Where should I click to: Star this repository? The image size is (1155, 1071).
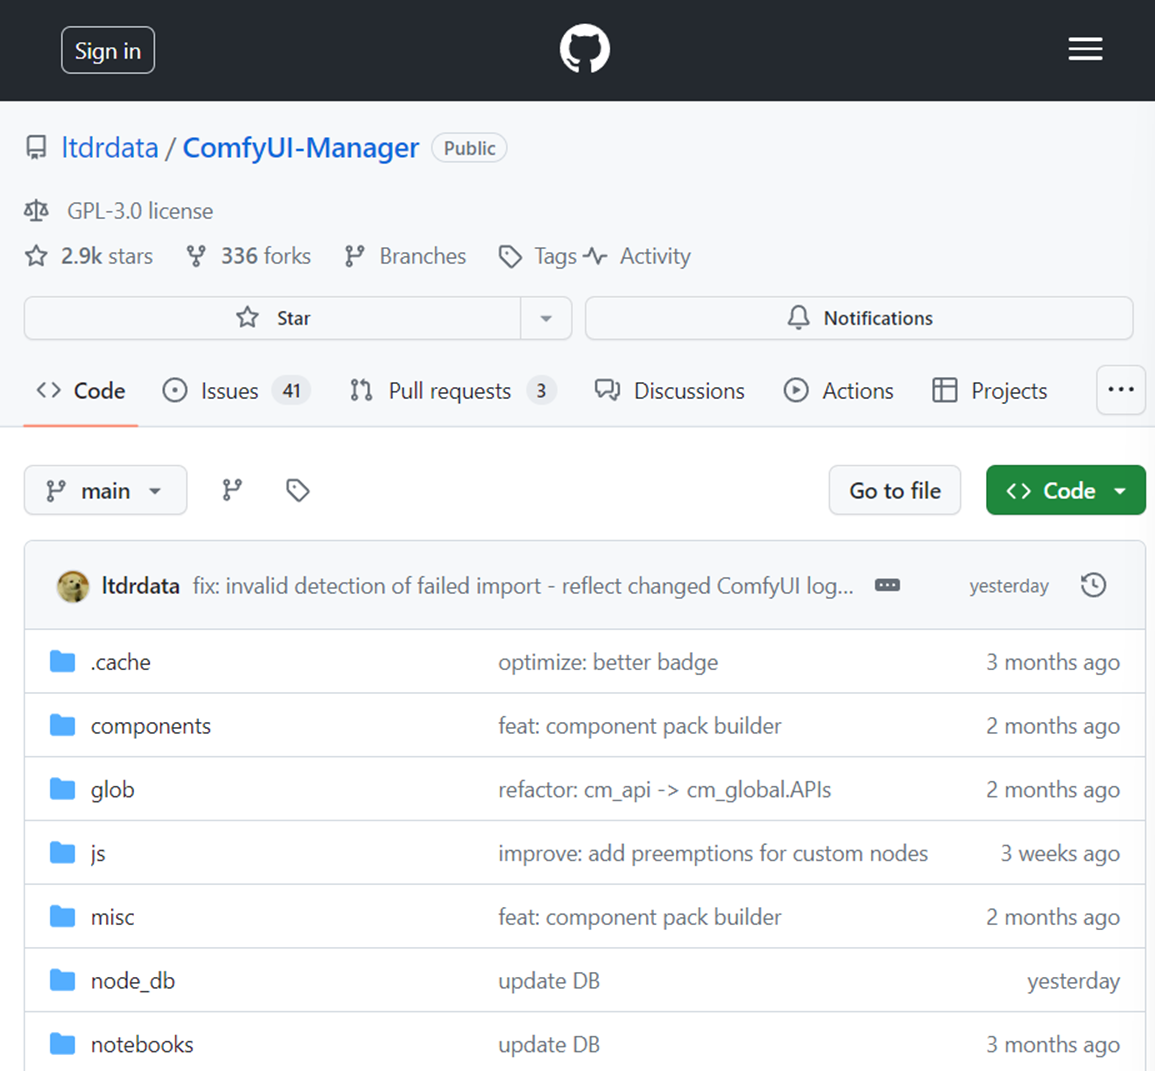[273, 318]
